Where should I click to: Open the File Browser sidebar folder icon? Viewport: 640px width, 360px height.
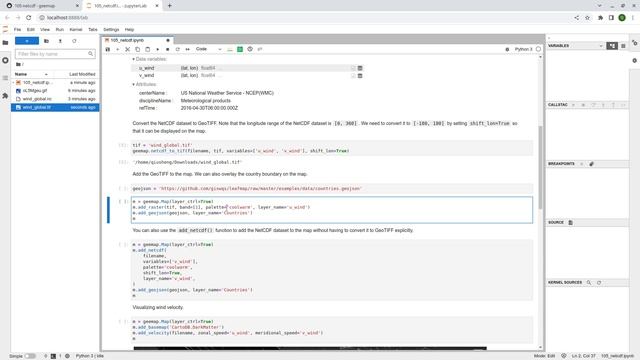[x=5, y=42]
